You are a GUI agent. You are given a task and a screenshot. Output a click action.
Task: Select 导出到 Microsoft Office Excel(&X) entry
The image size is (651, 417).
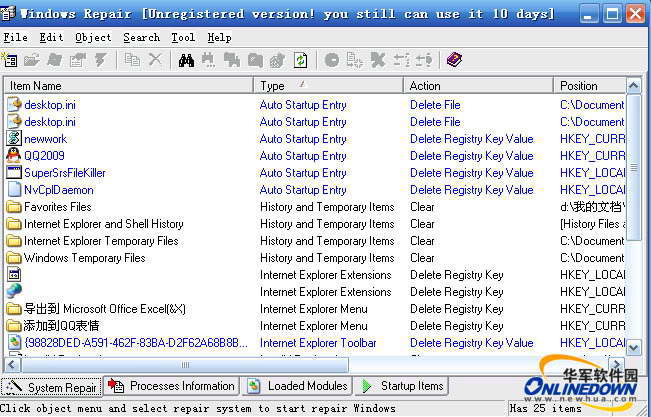click(105, 309)
